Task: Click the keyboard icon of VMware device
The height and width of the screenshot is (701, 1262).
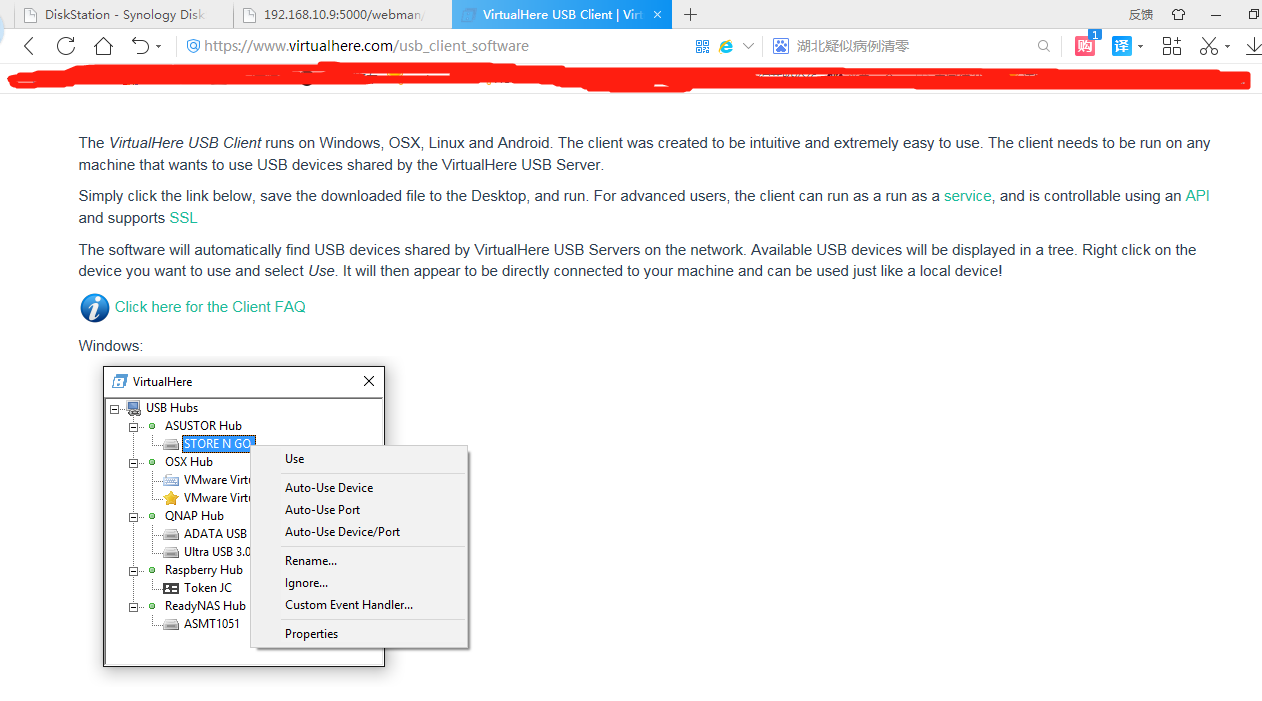Action: point(171,480)
